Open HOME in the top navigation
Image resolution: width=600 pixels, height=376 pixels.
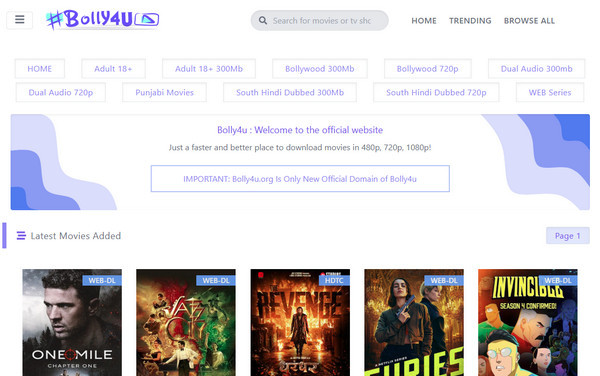pos(424,21)
